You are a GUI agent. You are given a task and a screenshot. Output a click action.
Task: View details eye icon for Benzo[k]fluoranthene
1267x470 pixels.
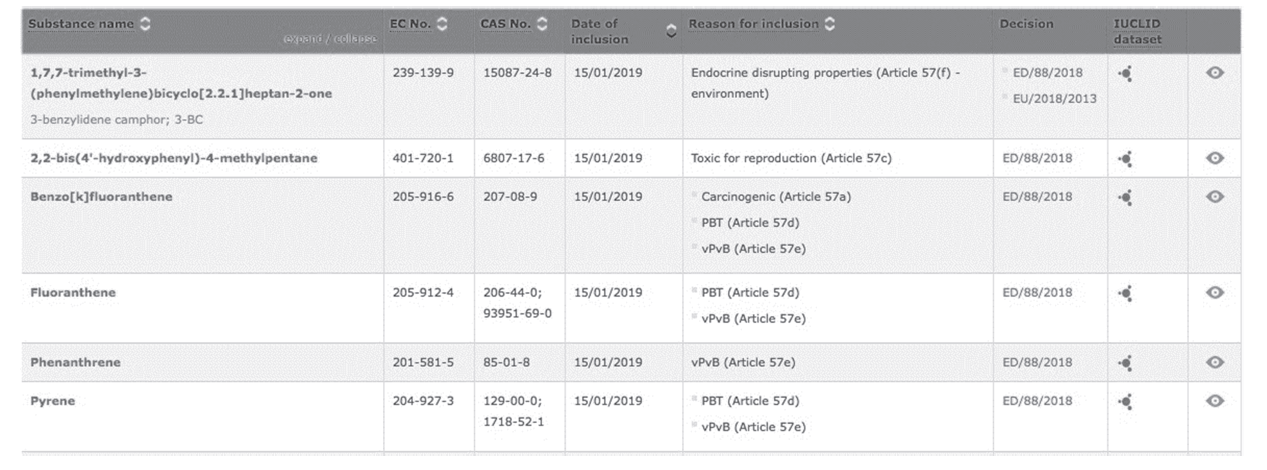[x=1215, y=197]
